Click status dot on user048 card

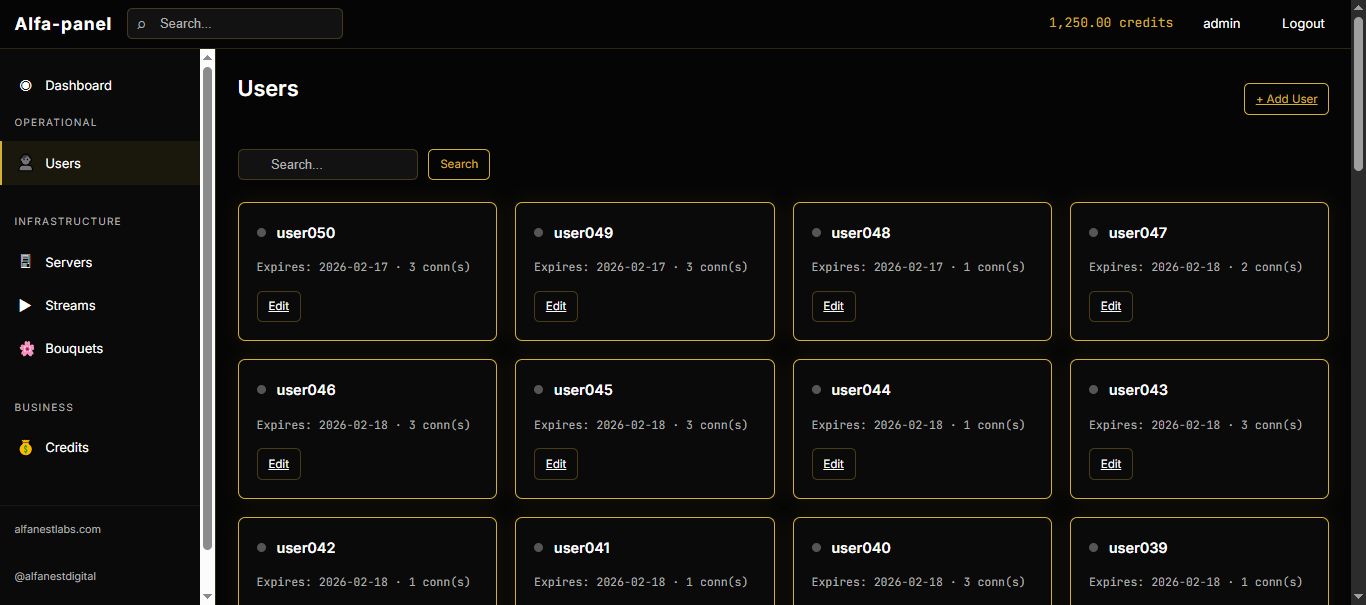(x=816, y=233)
